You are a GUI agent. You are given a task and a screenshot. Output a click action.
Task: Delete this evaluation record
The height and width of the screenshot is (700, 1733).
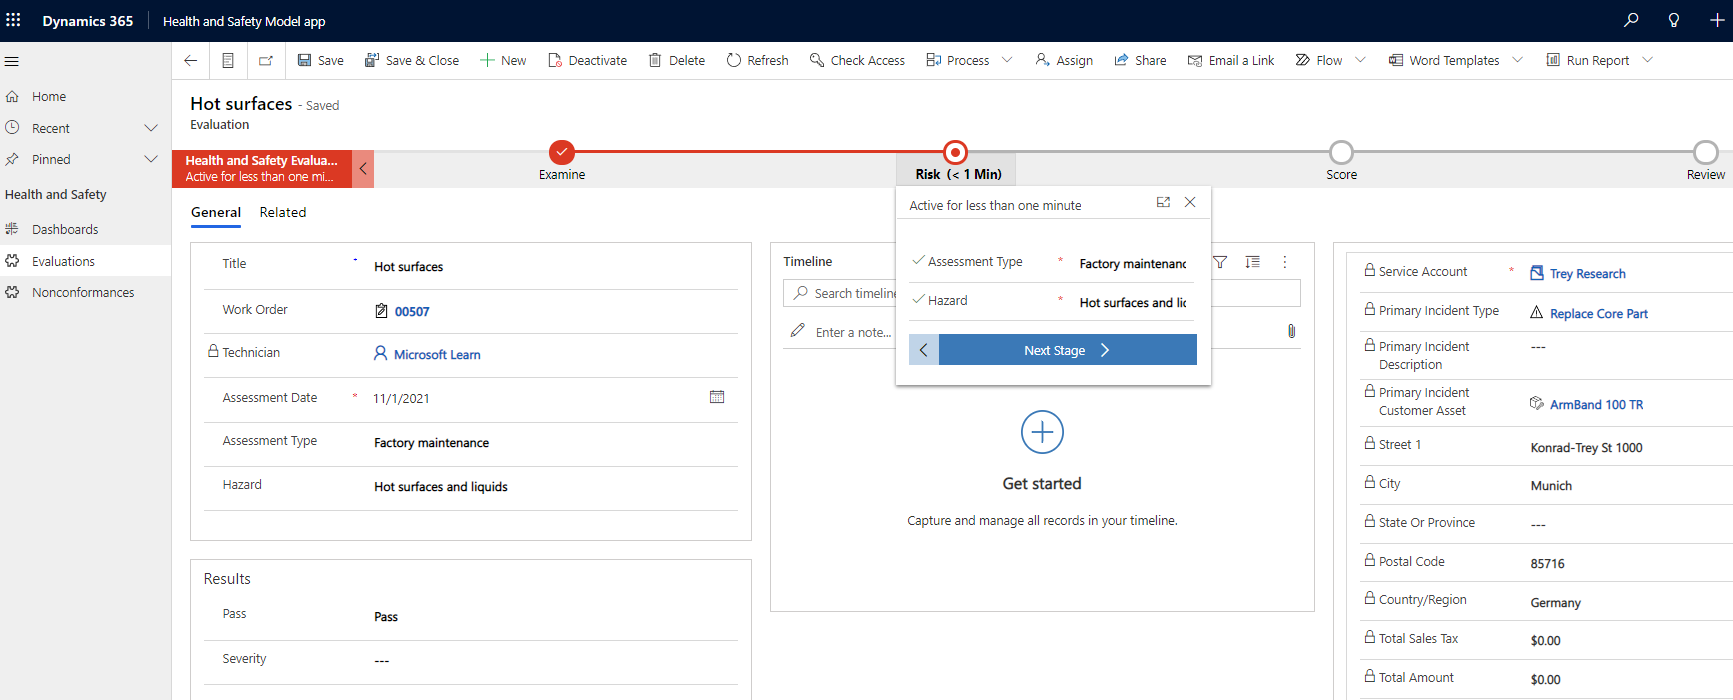point(676,60)
